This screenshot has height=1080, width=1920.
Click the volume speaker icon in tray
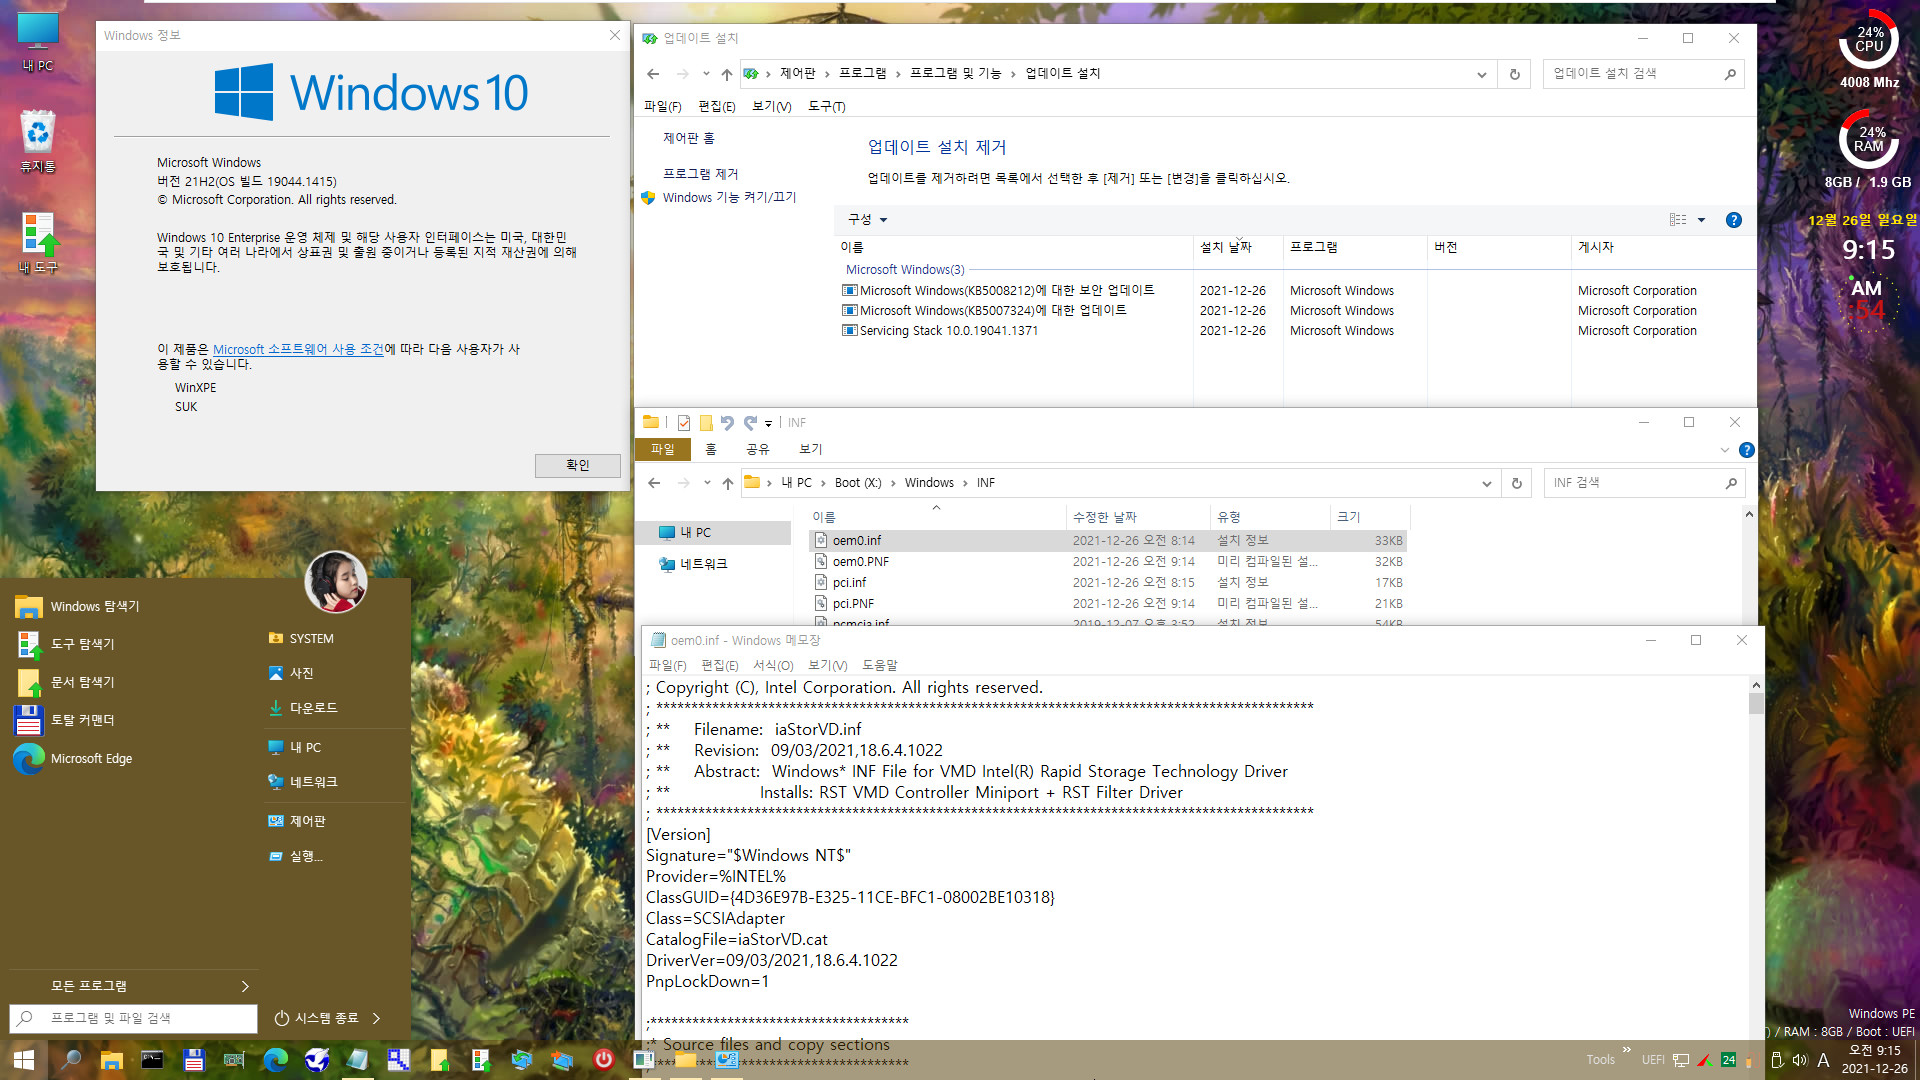[1800, 1060]
